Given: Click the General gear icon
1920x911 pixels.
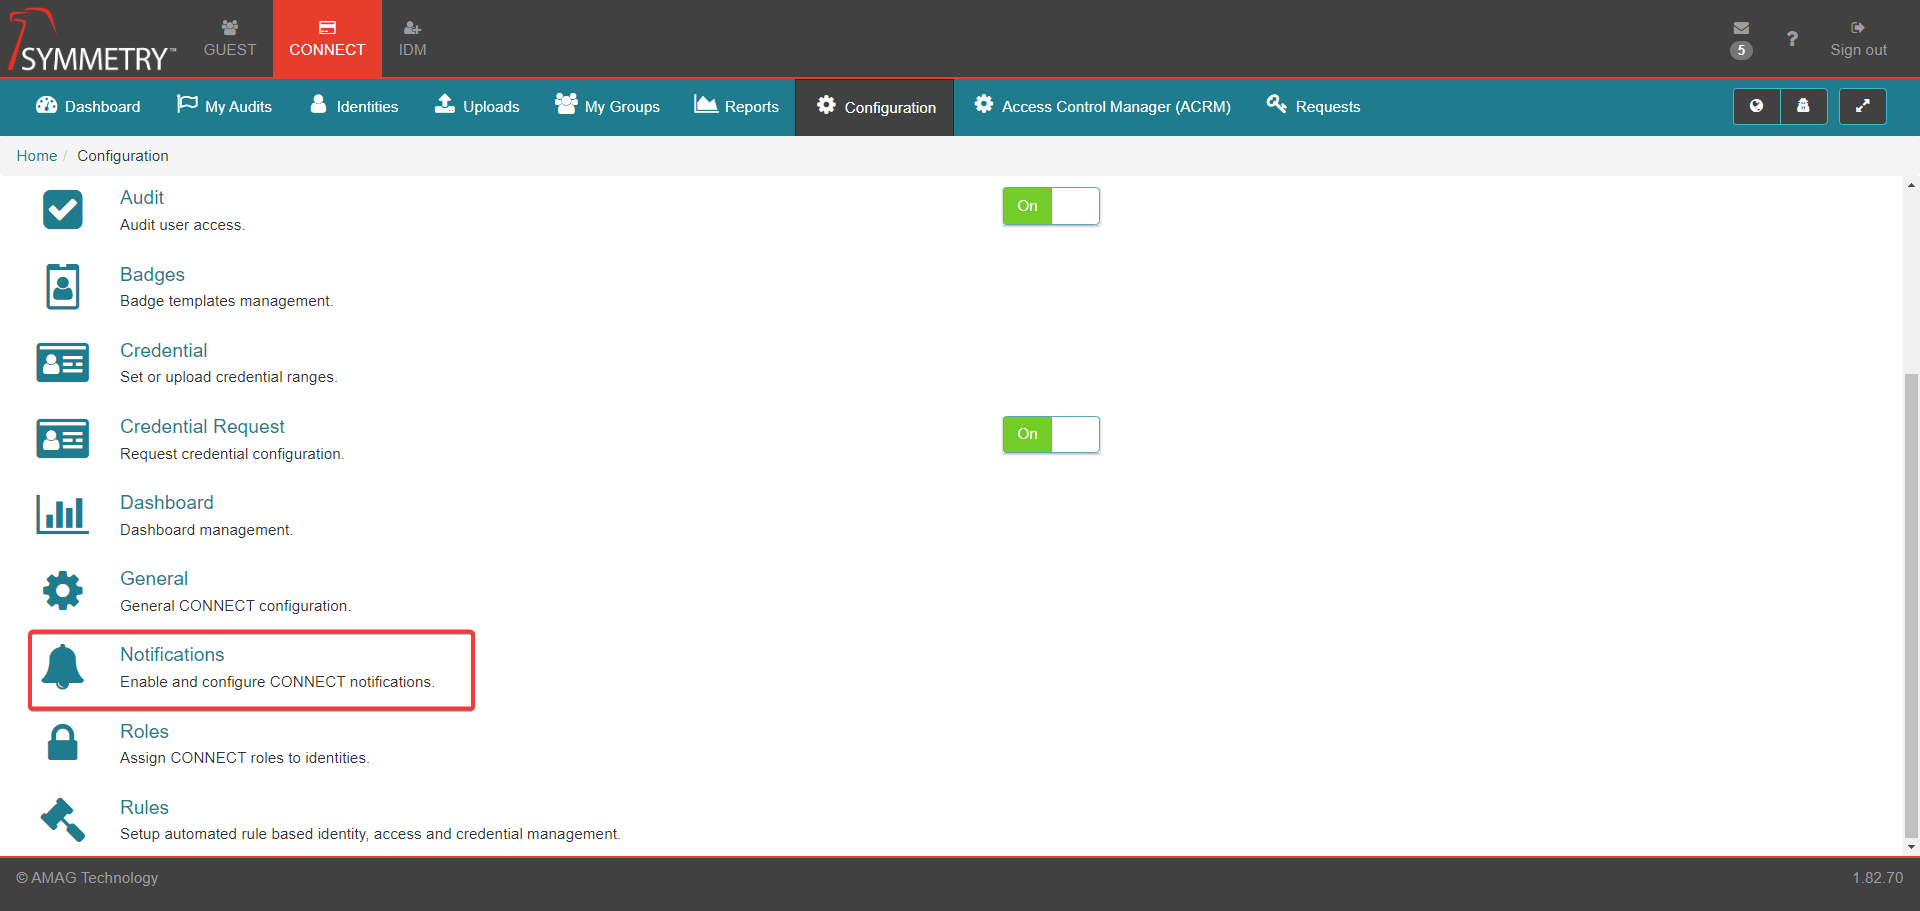Looking at the screenshot, I should (x=63, y=590).
